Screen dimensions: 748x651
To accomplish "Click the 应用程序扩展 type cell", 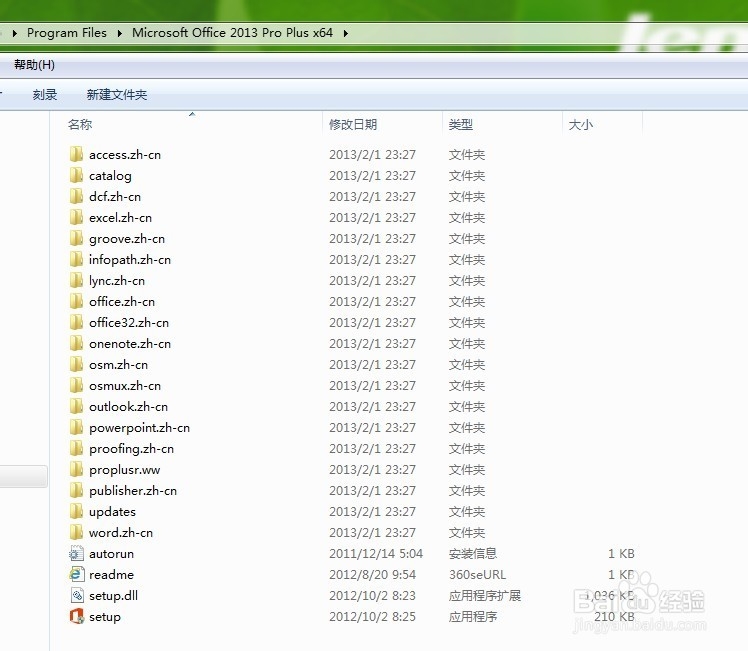I will [x=485, y=595].
